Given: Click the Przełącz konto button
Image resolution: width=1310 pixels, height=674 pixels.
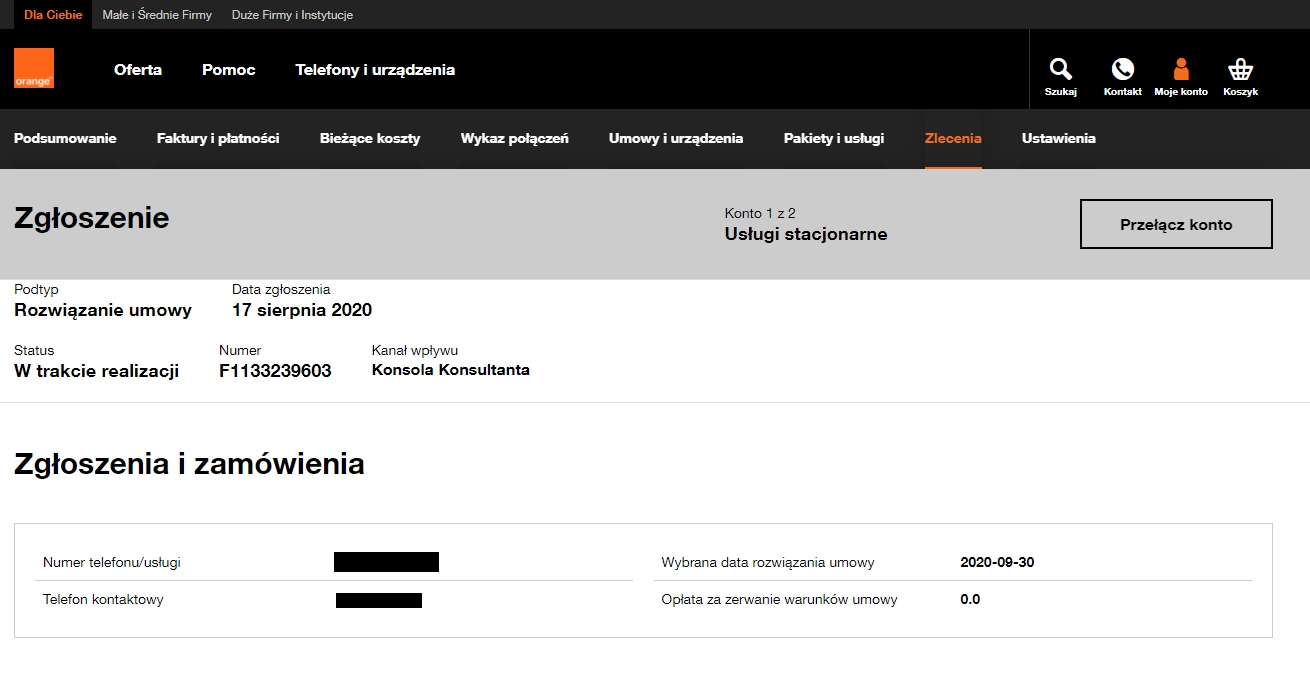Looking at the screenshot, I should point(1176,223).
